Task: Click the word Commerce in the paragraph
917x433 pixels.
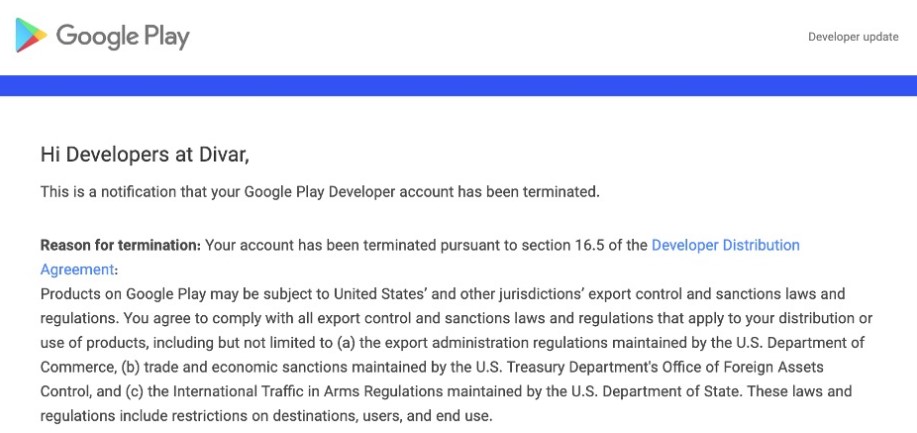Action: point(76,367)
